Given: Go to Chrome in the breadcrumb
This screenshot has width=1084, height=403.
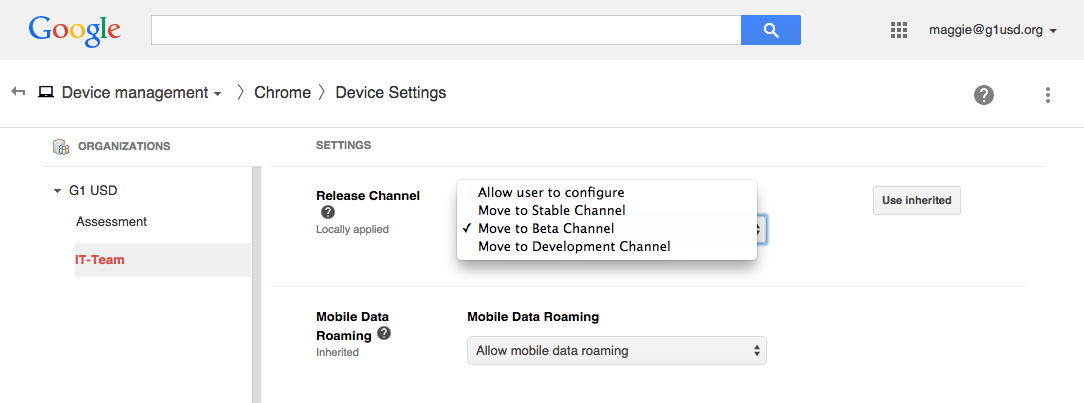Looking at the screenshot, I should (282, 93).
